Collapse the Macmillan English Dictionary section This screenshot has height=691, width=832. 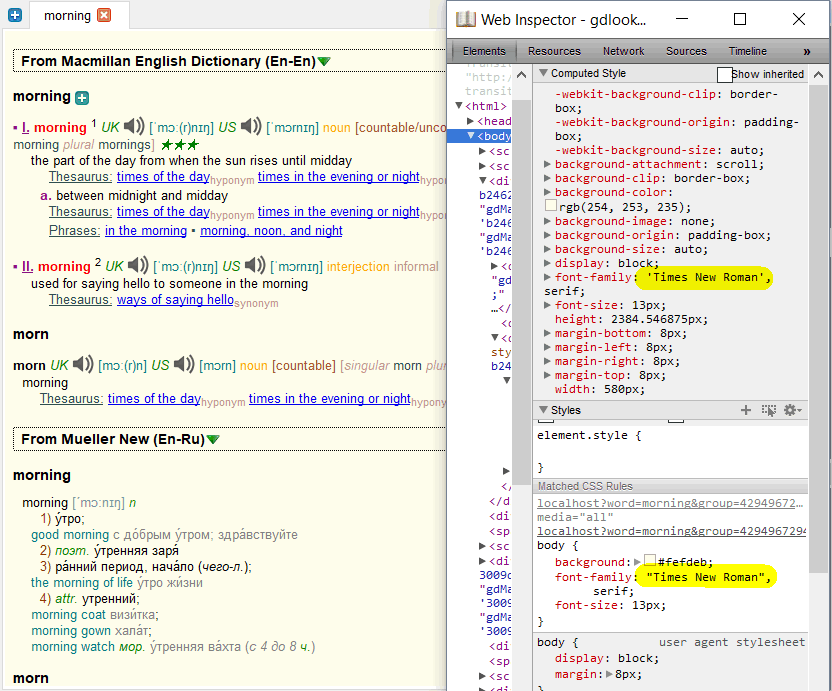pyautogui.click(x=324, y=62)
